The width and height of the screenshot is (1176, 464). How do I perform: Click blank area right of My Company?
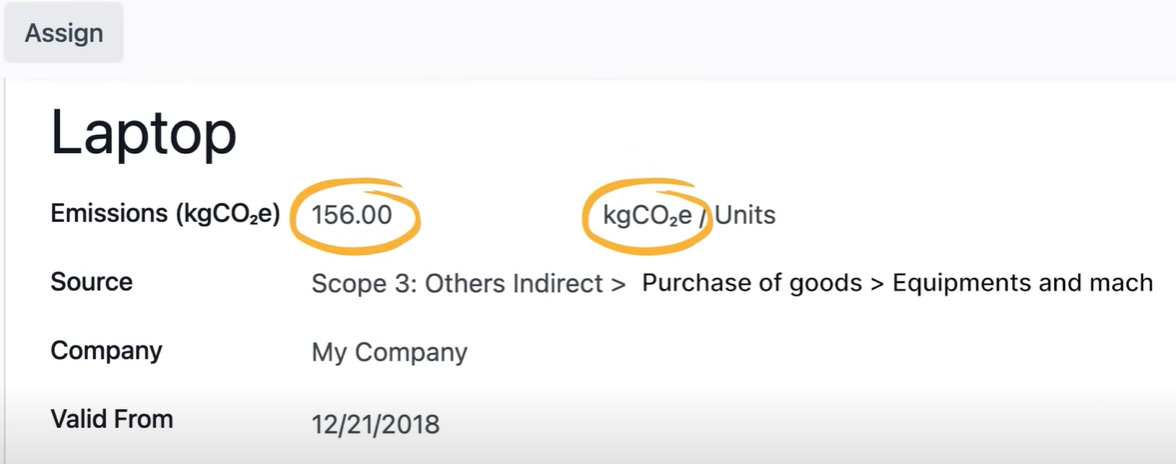800,353
